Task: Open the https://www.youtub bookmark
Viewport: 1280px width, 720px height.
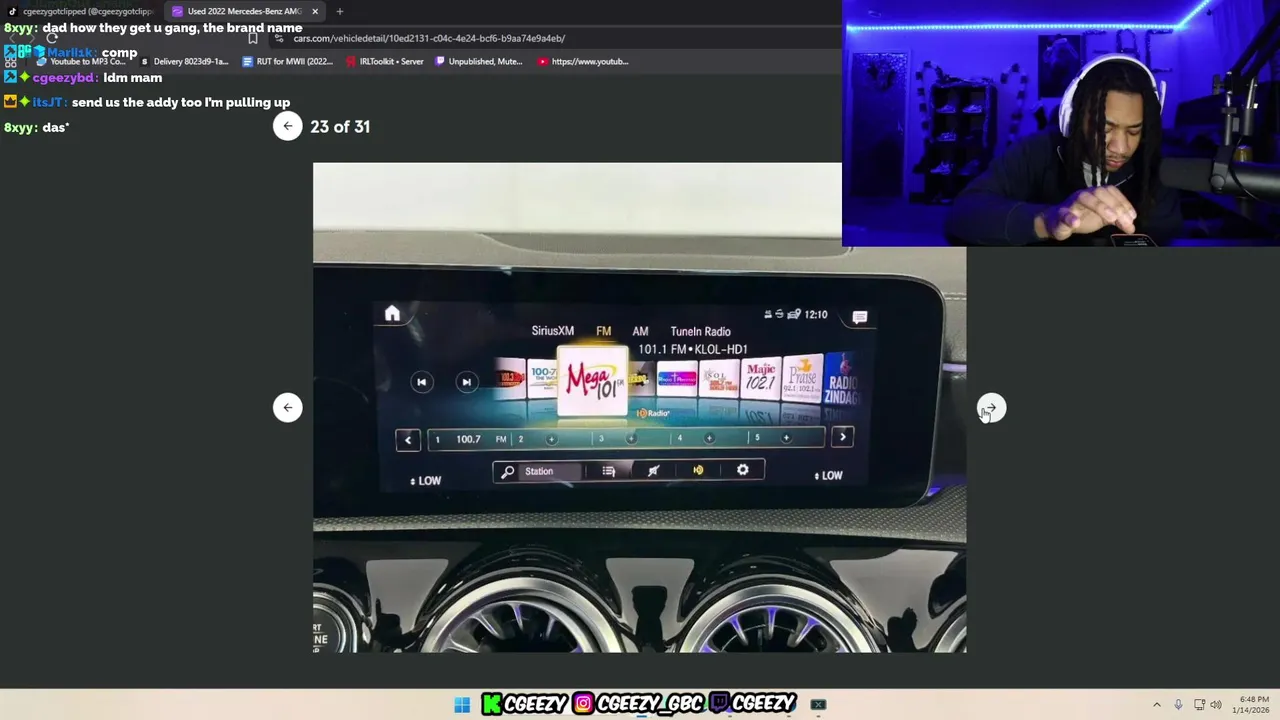Action: [x=583, y=61]
